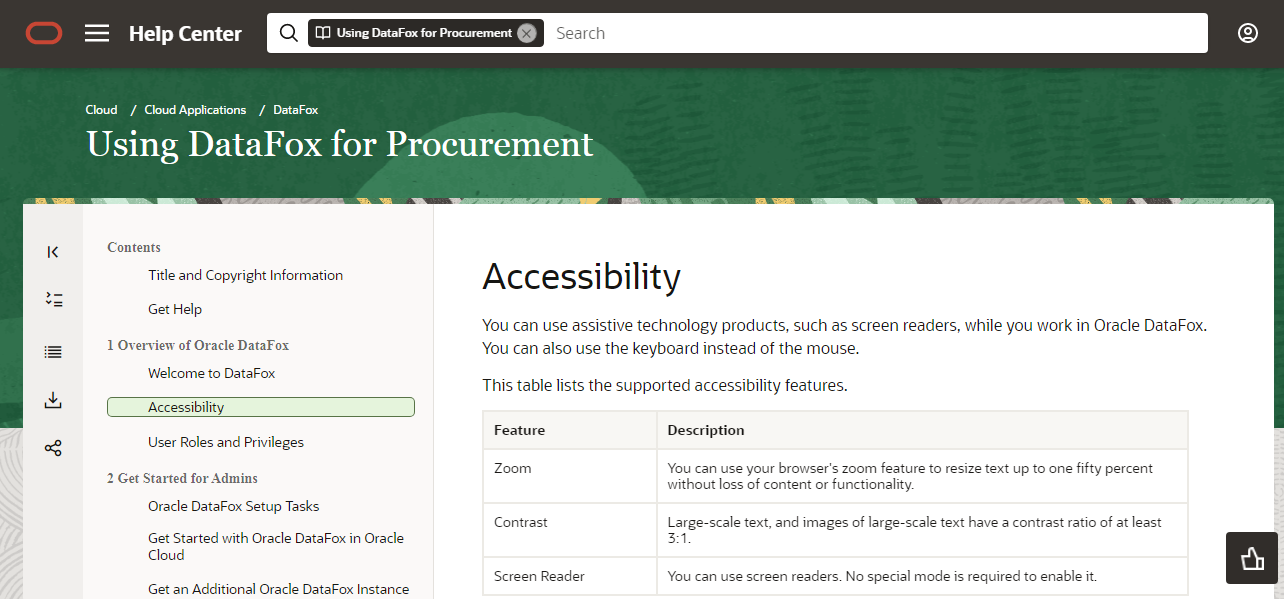The height and width of the screenshot is (599, 1284).
Task: Open User Roles and Privileges topic
Action: click(x=226, y=442)
